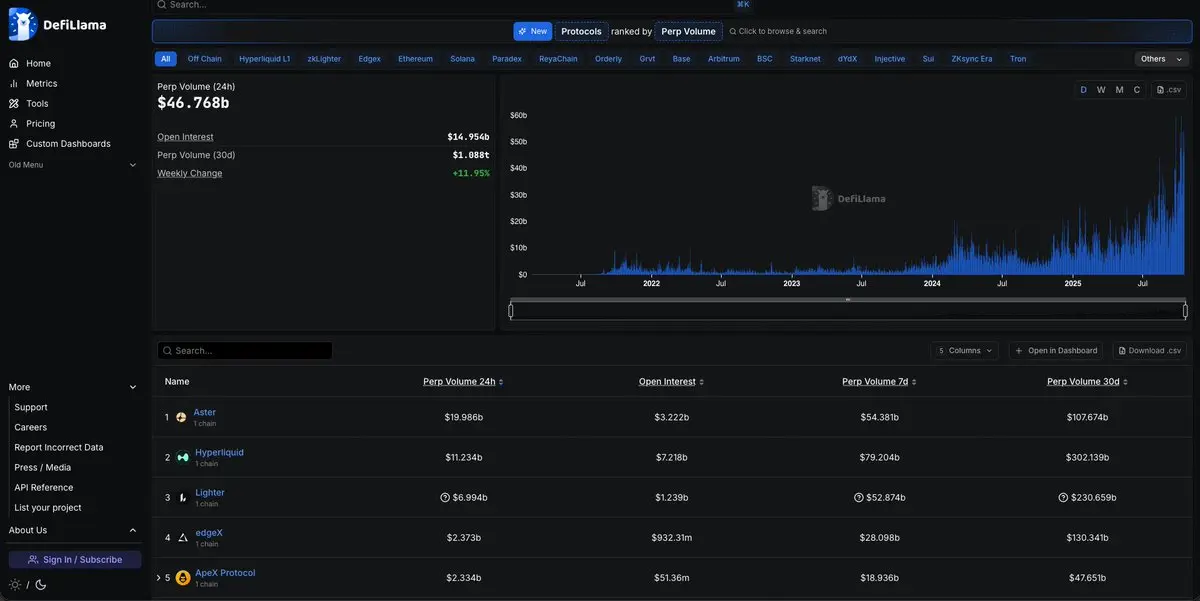Collapse the More section
Viewport: 1200px width, 601px height.
(73, 387)
